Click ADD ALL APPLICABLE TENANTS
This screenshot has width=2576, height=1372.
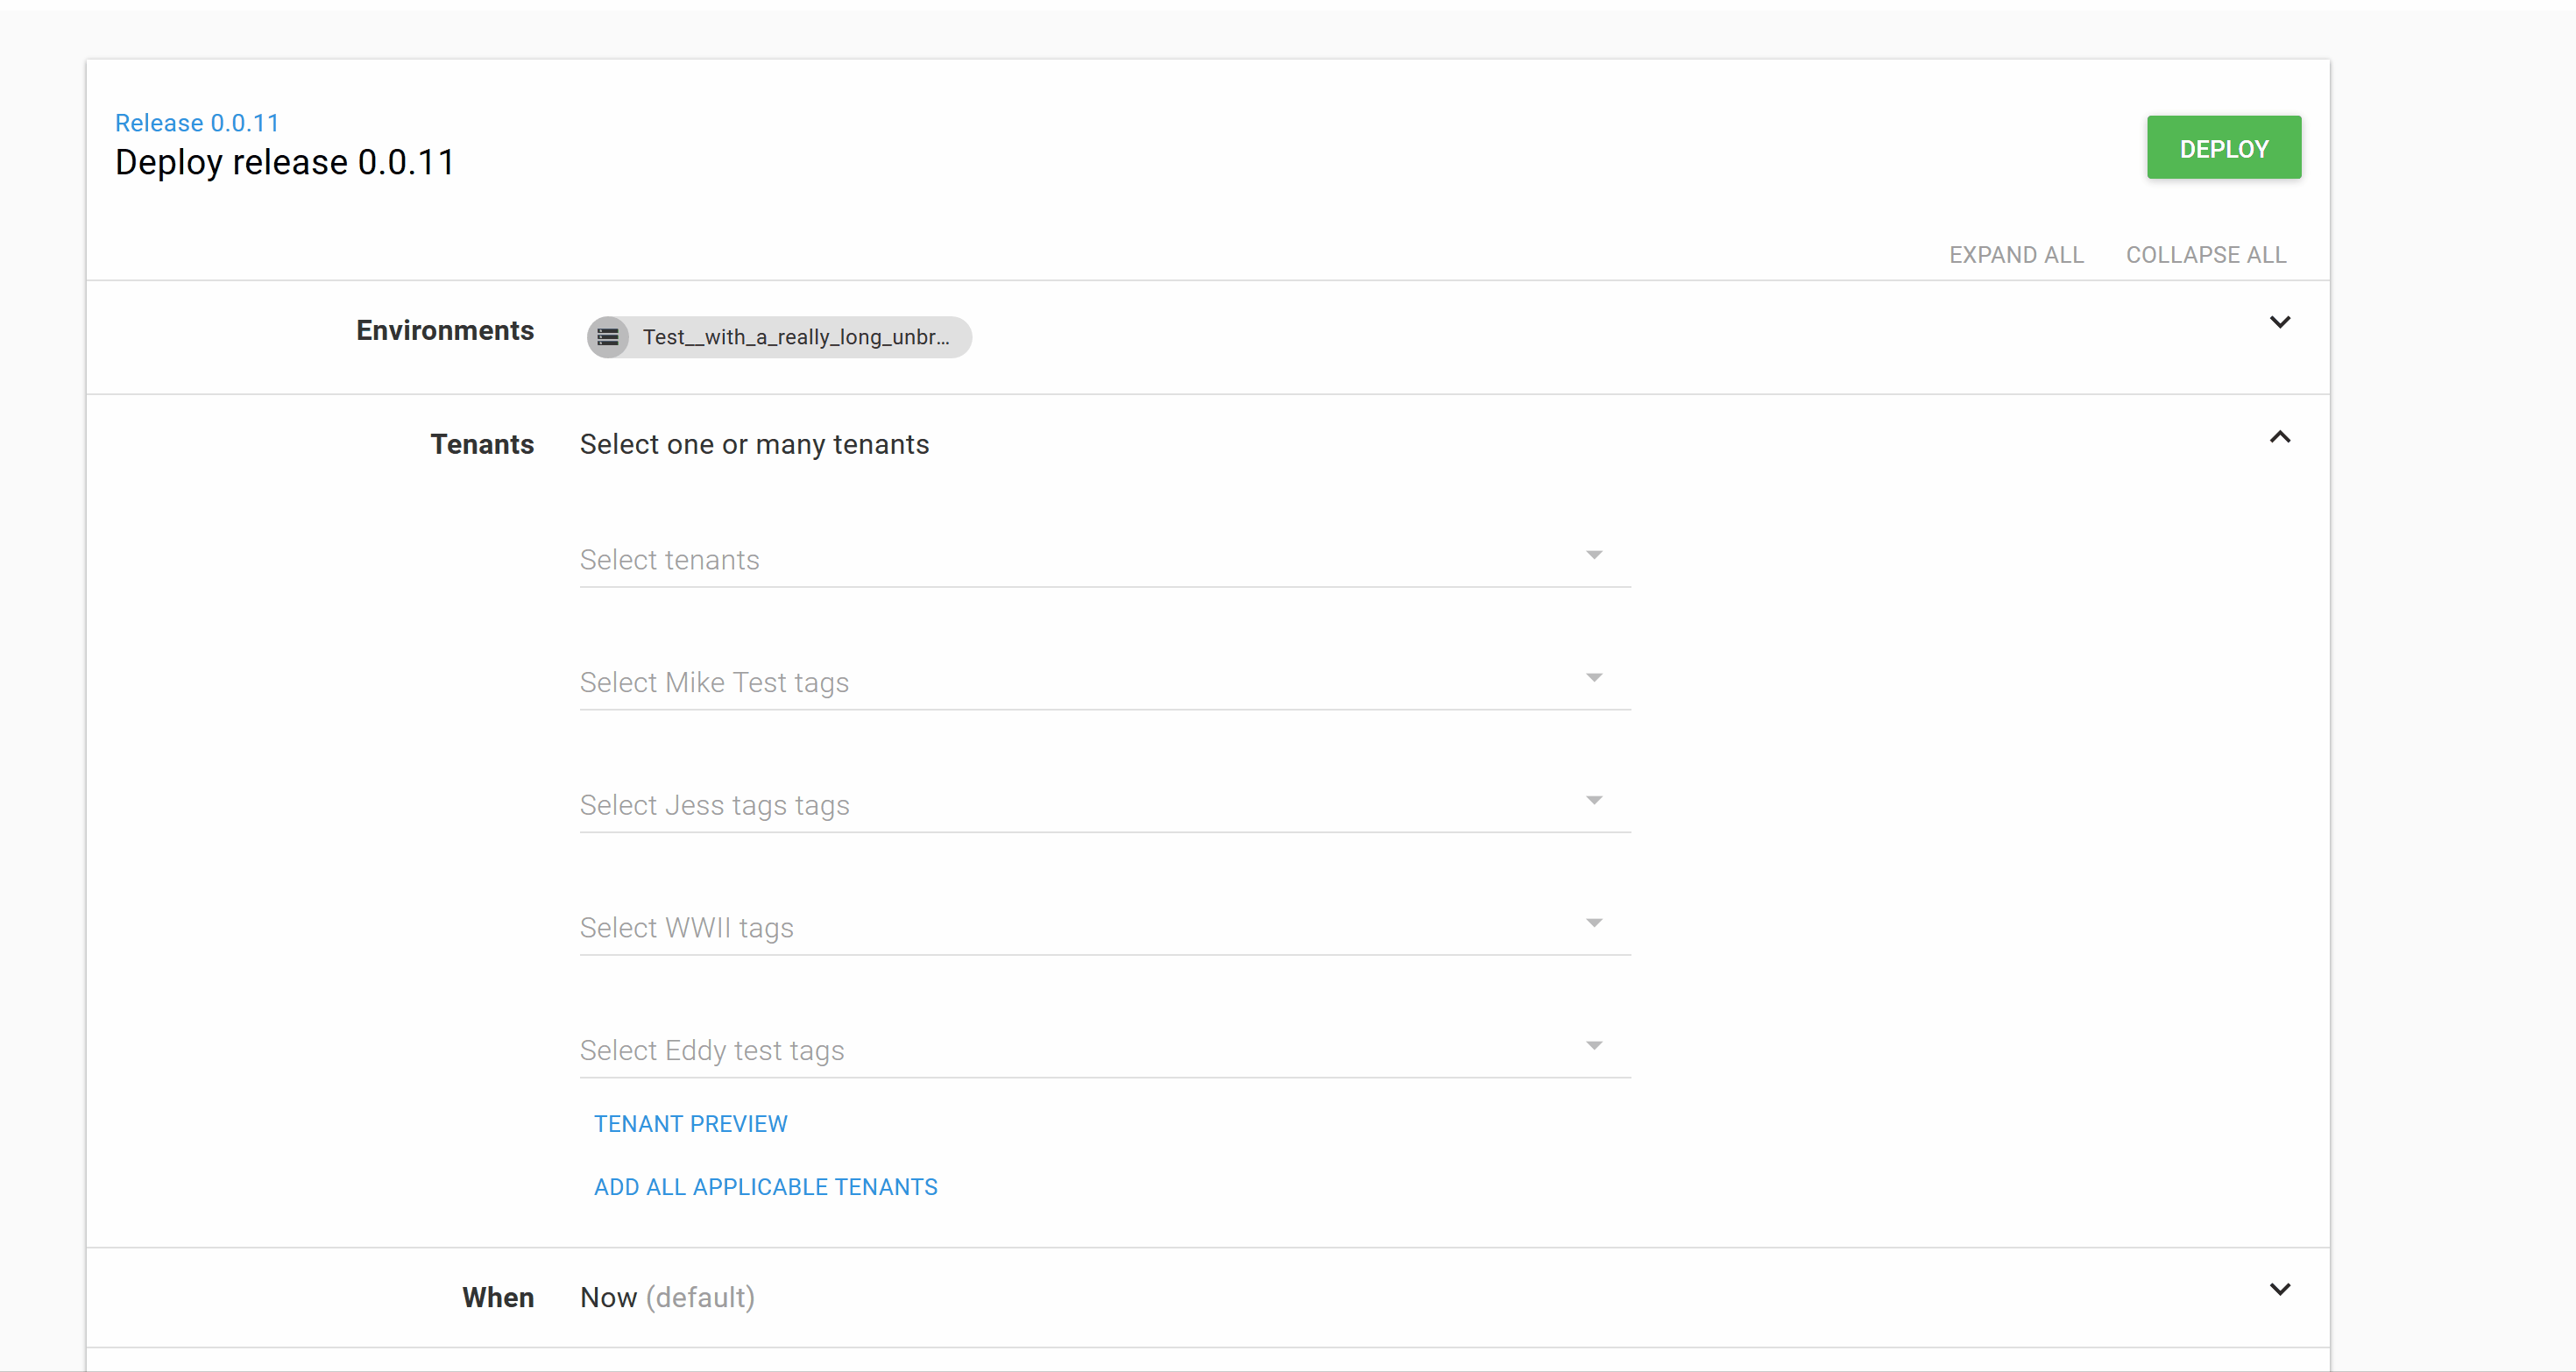(765, 1186)
